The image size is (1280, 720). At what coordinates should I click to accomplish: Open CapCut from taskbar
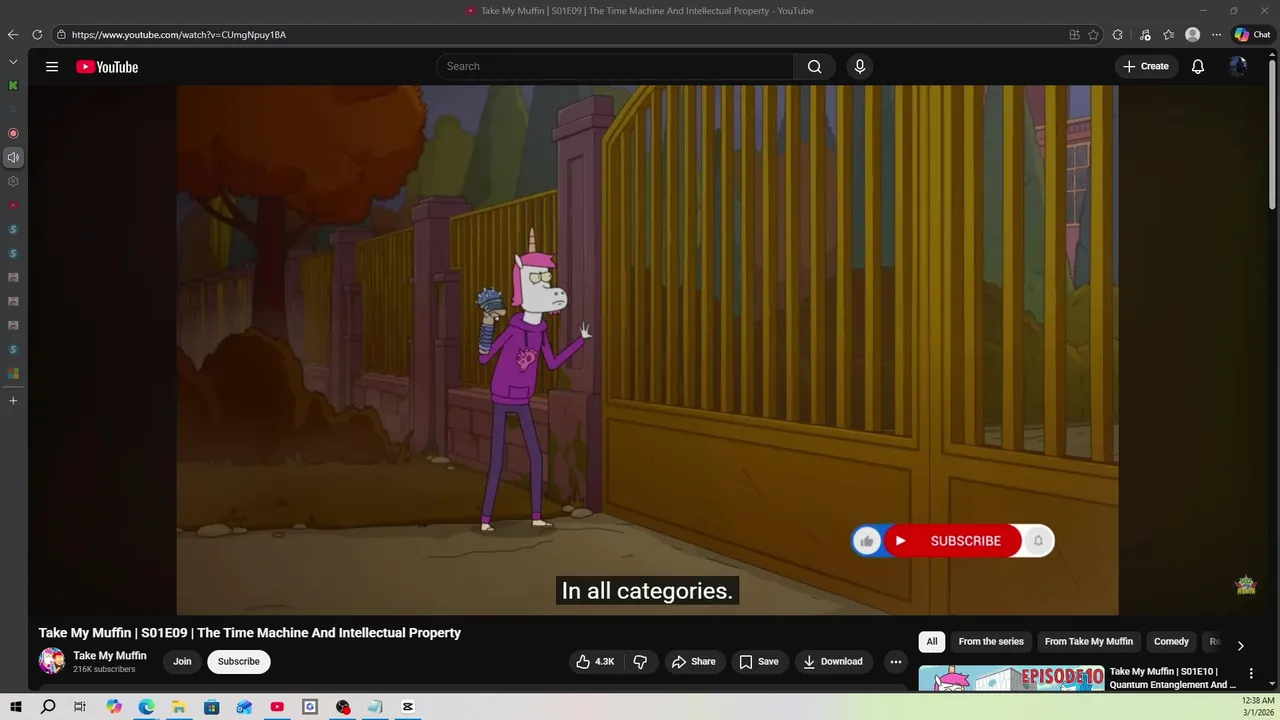(x=408, y=707)
